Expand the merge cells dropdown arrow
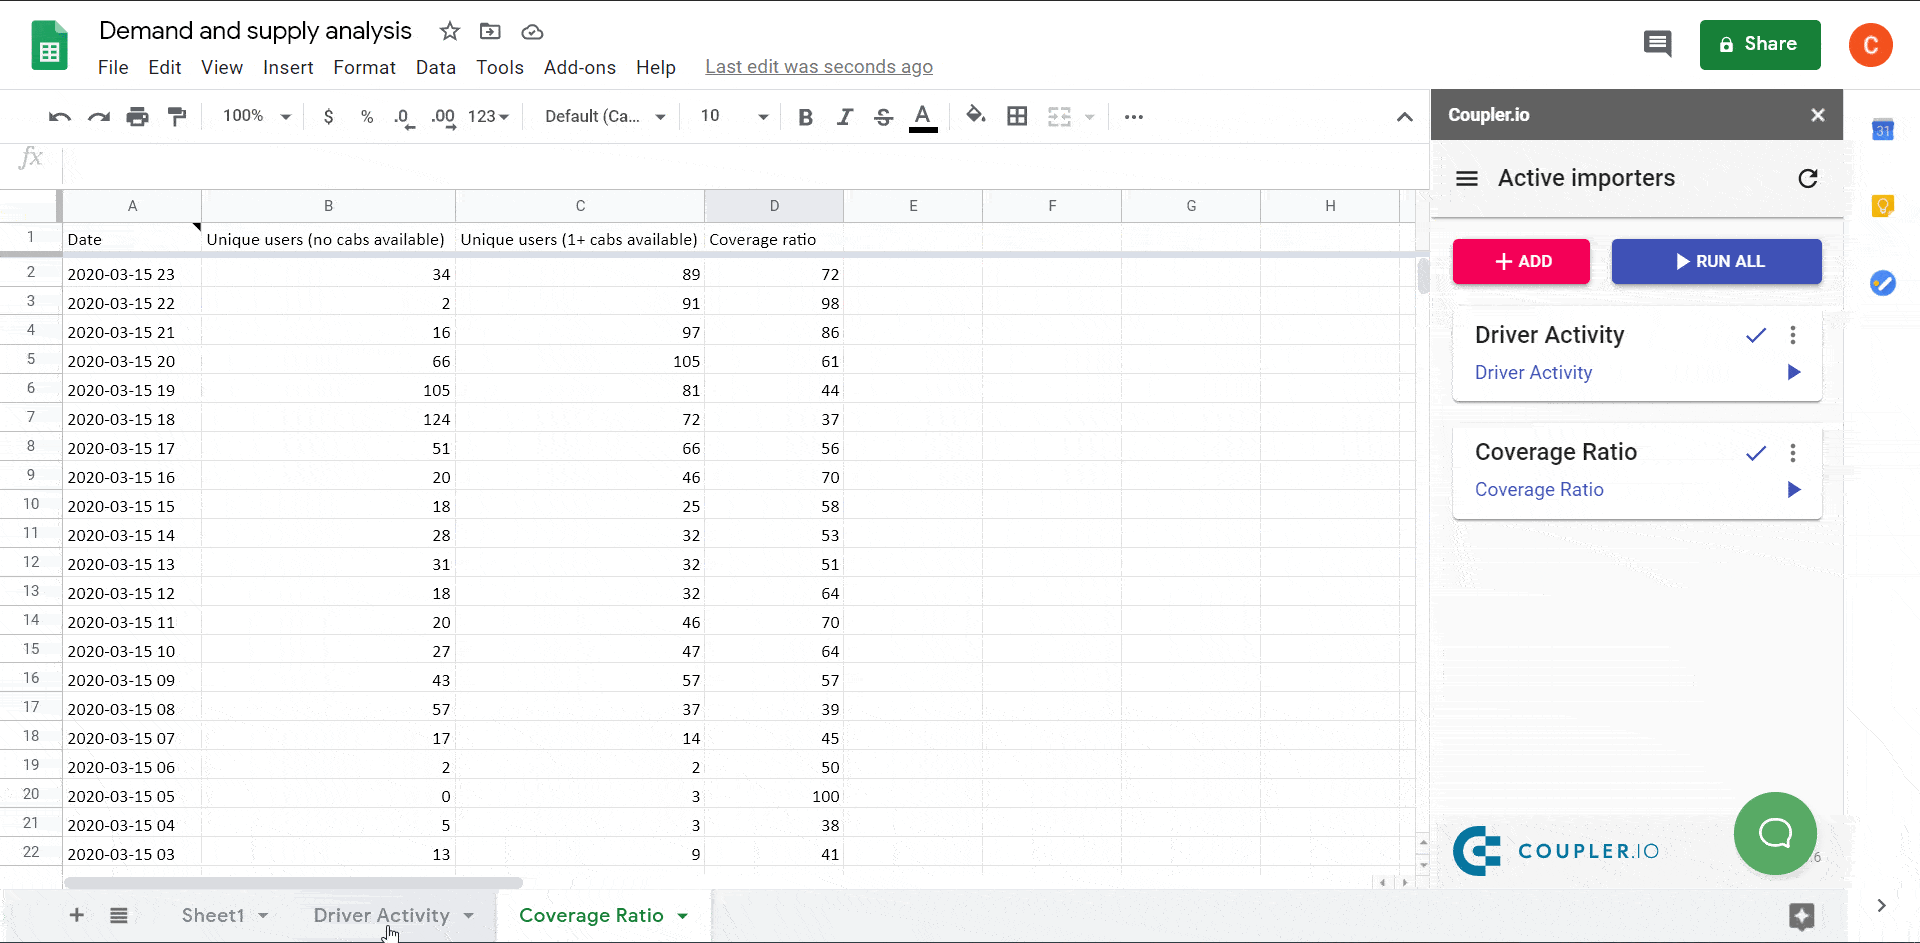The image size is (1920, 943). 1090,116
